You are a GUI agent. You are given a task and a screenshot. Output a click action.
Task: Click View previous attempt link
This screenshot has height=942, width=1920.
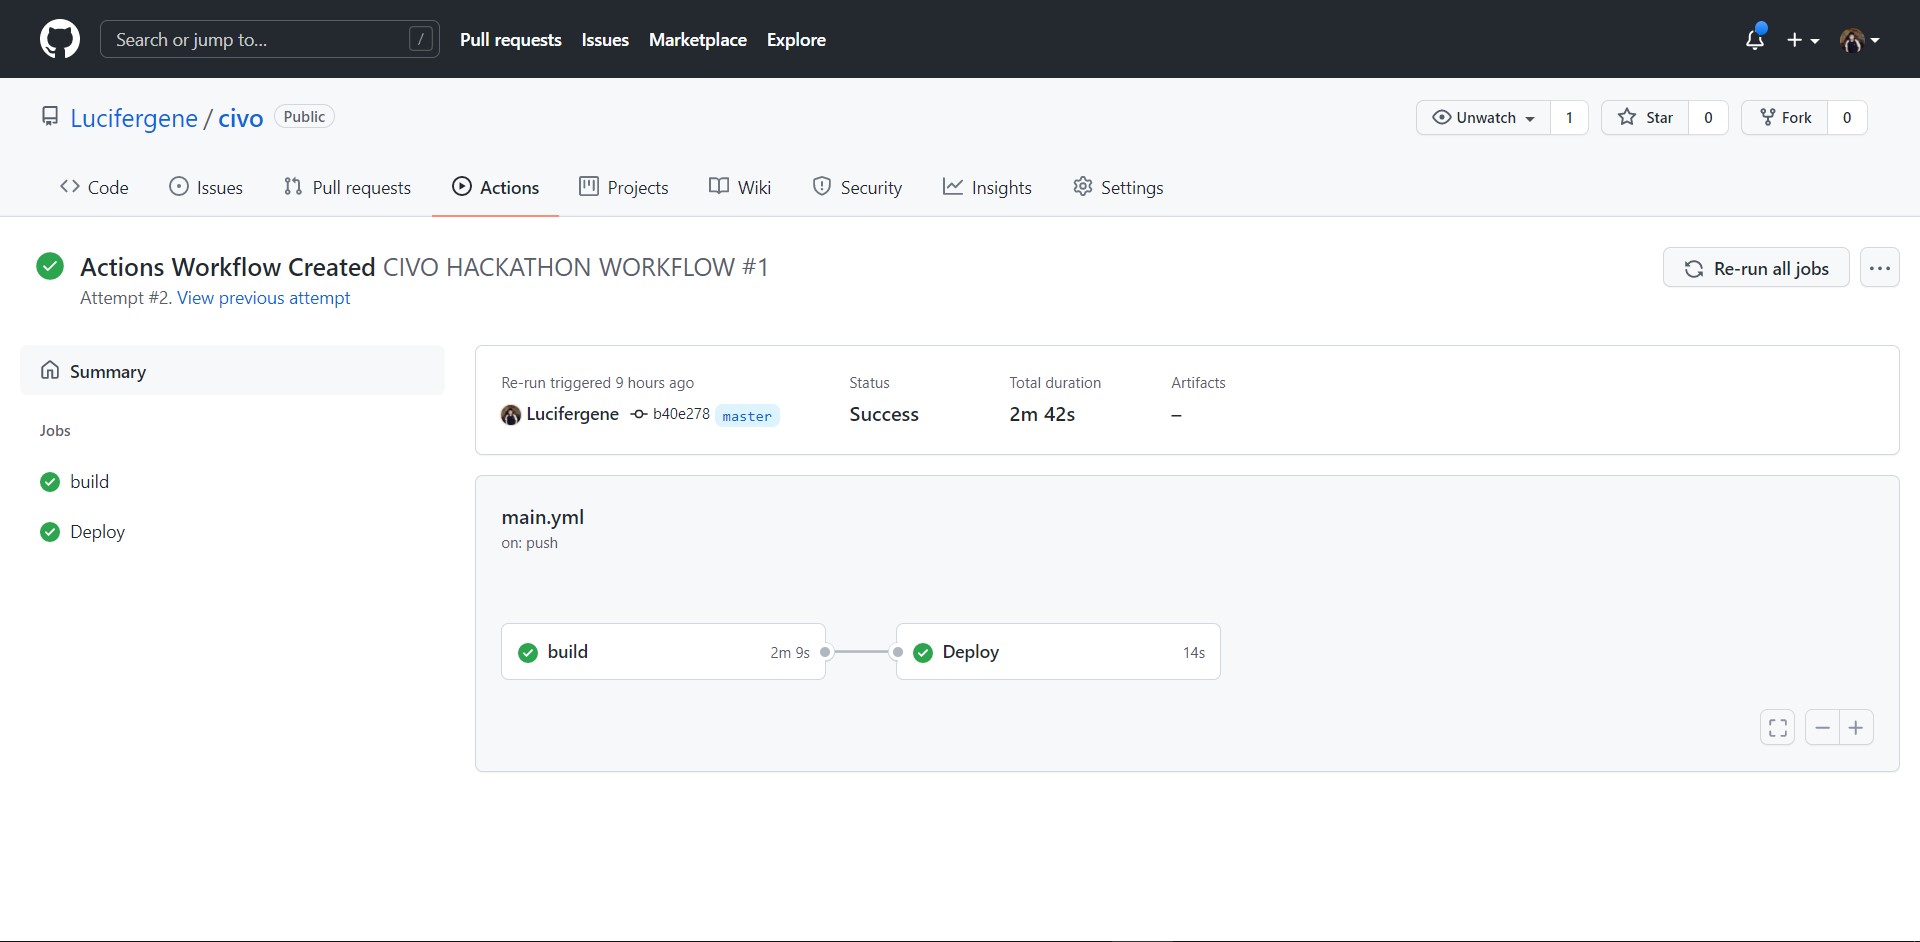point(264,298)
